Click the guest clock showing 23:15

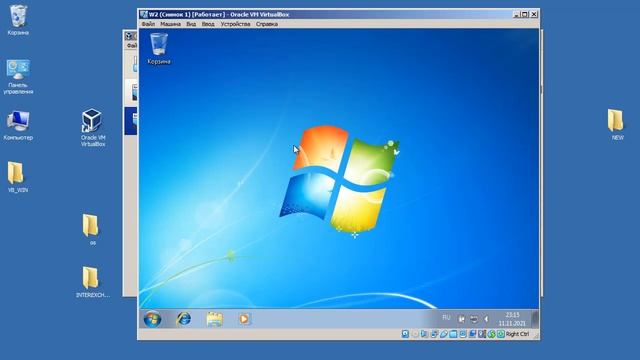[512, 319]
